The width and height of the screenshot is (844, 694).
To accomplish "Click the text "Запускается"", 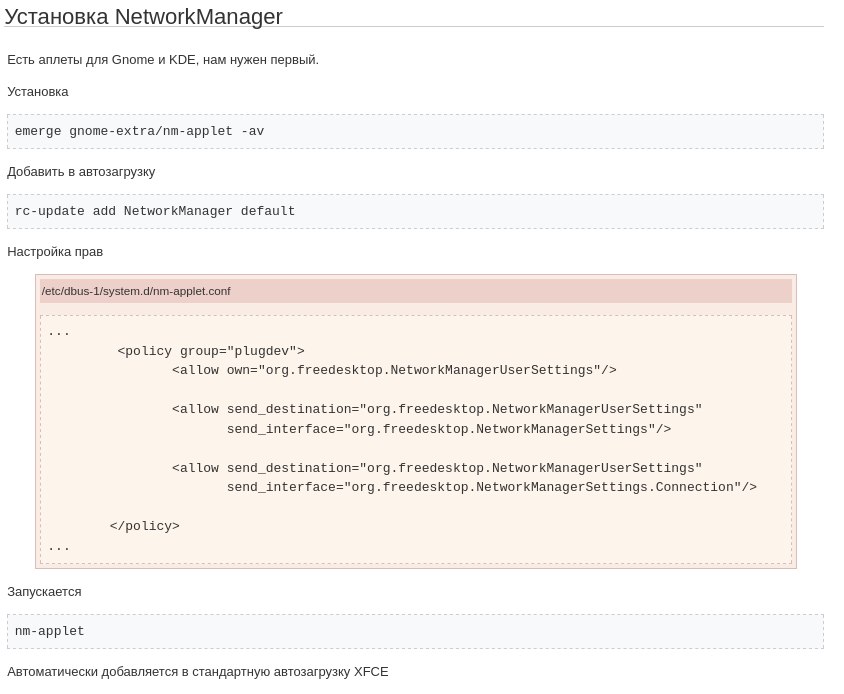I will click(44, 592).
